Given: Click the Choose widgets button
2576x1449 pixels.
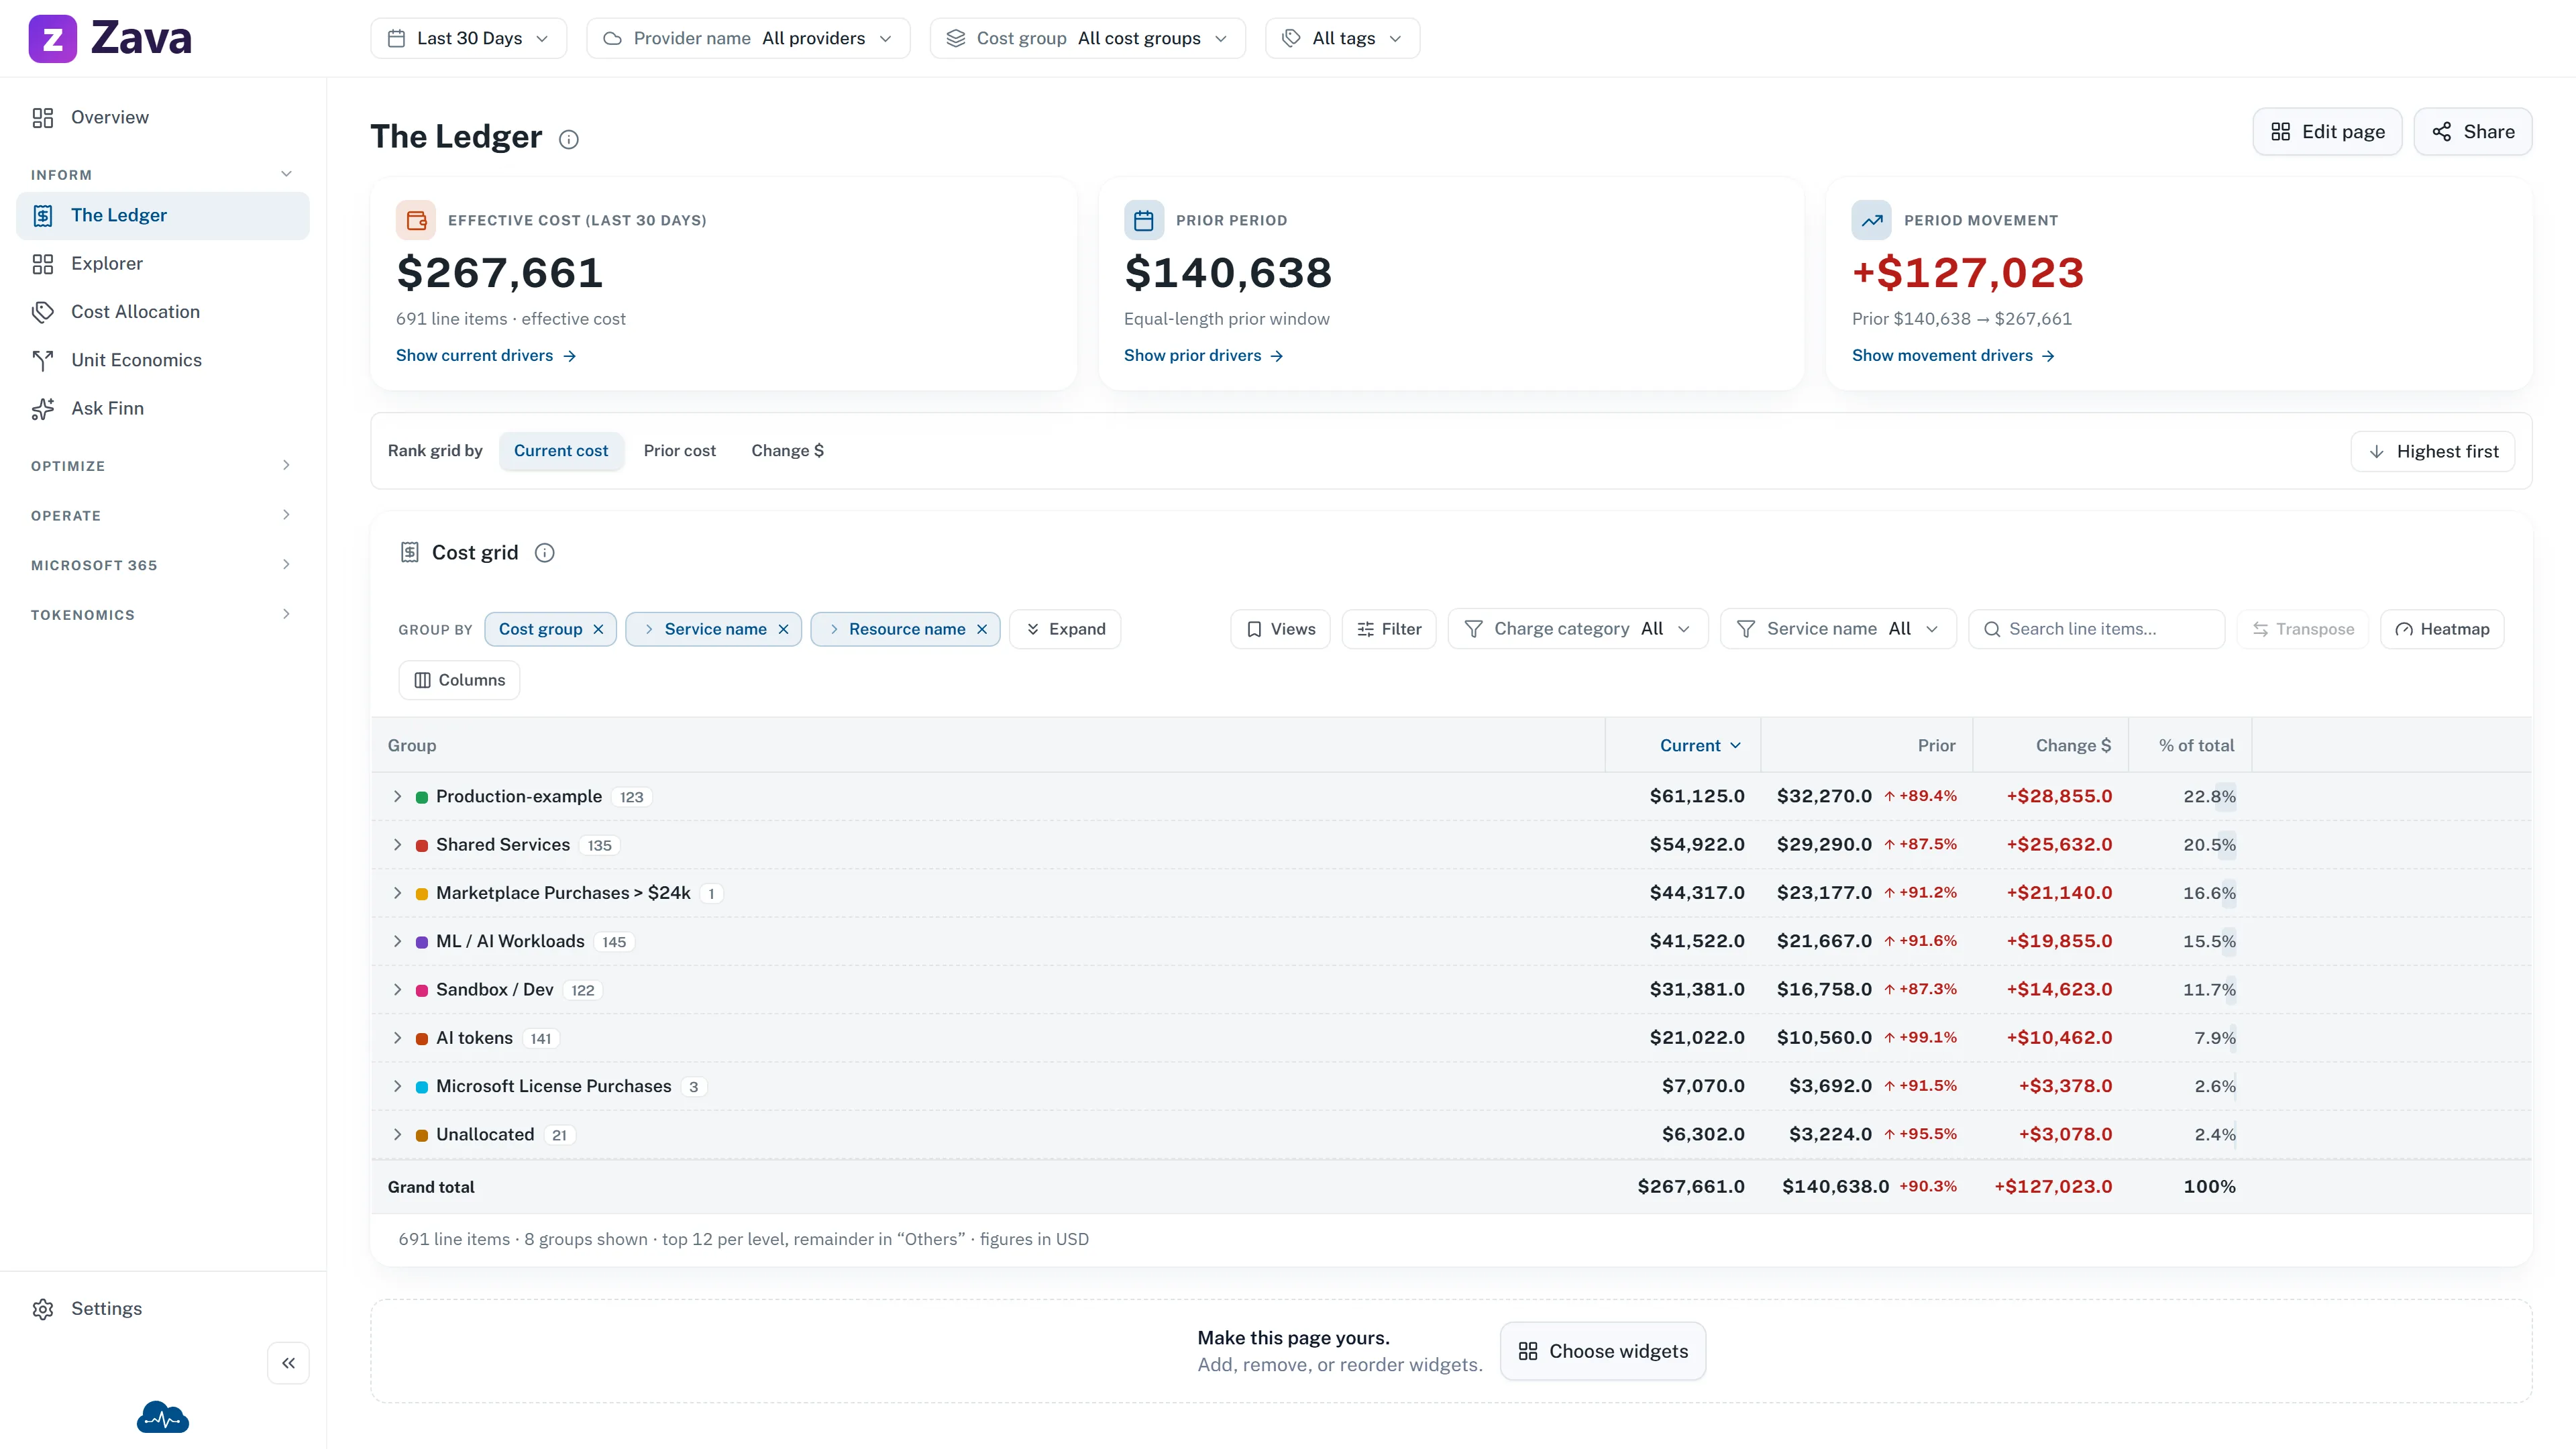Looking at the screenshot, I should (1603, 1352).
